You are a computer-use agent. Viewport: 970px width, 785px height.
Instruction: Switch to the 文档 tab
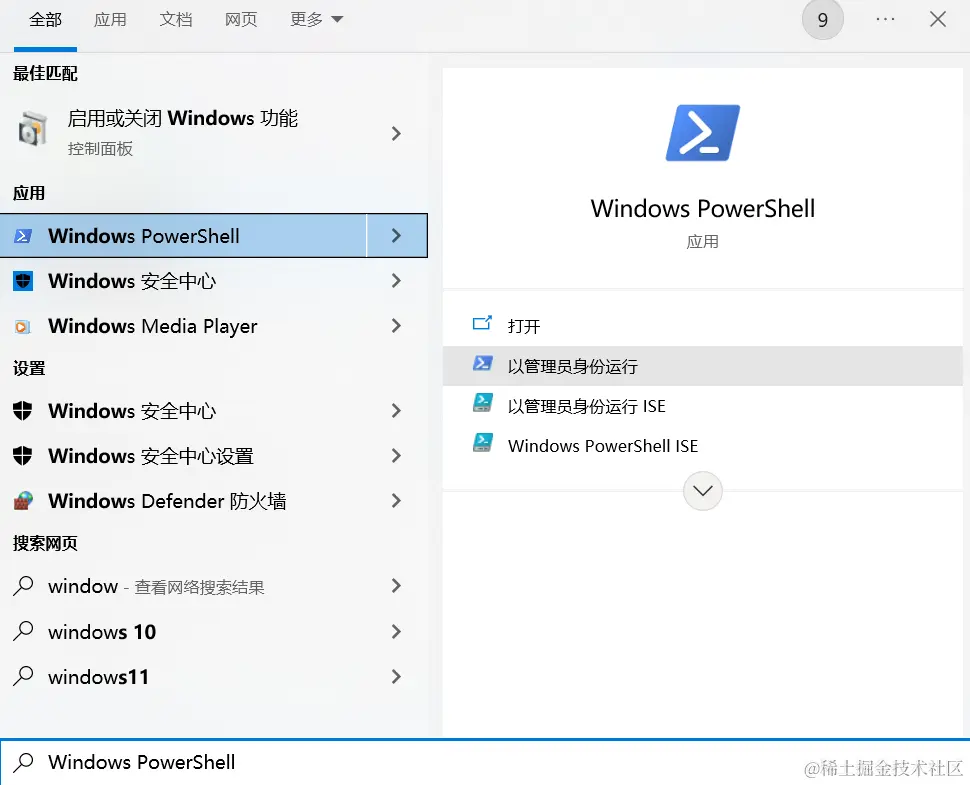click(x=176, y=20)
